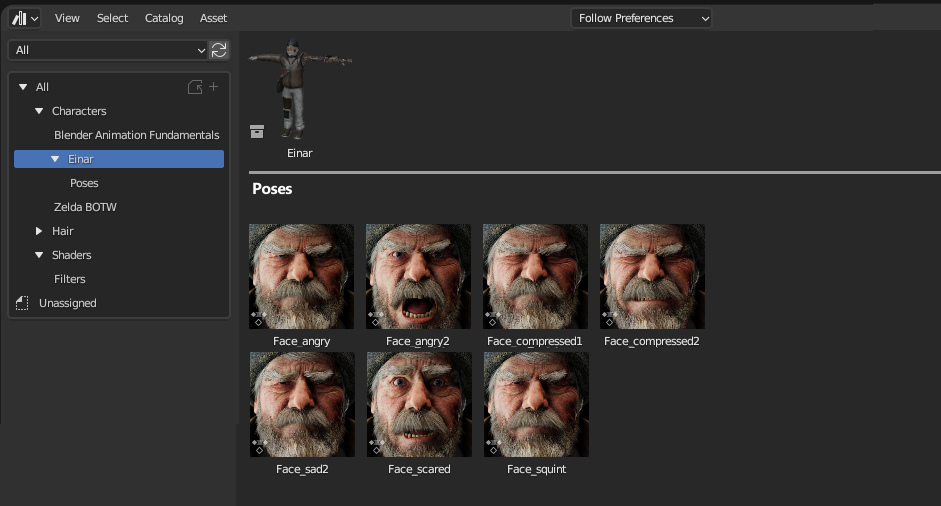Select the Face_angry2 pose thumbnail
The height and width of the screenshot is (506, 941).
pos(418,276)
